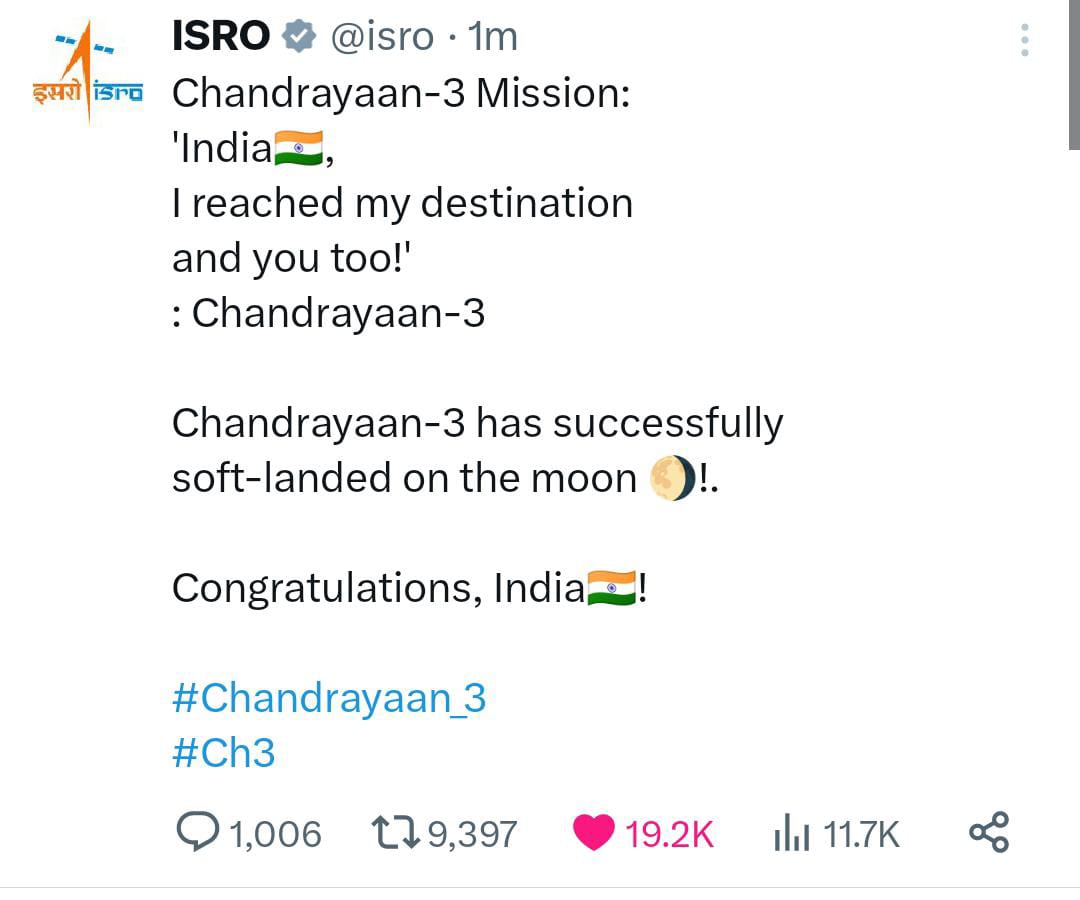Click the ISRO display name

221,37
